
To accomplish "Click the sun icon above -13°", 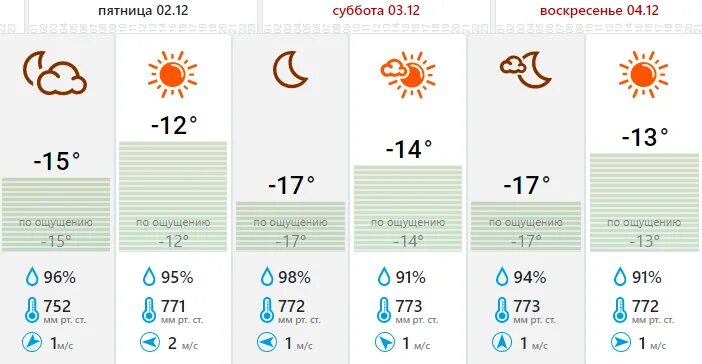I will (644, 74).
